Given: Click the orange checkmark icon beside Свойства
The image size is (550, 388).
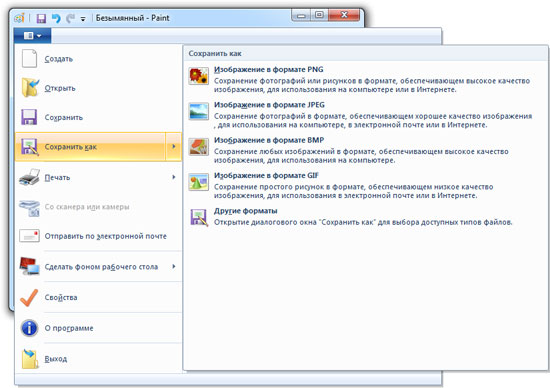Looking at the screenshot, I should (x=29, y=297).
